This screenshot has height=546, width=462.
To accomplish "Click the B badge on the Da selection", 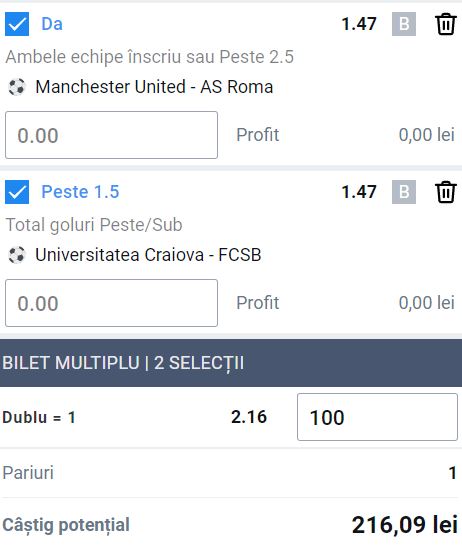I will 404,24.
